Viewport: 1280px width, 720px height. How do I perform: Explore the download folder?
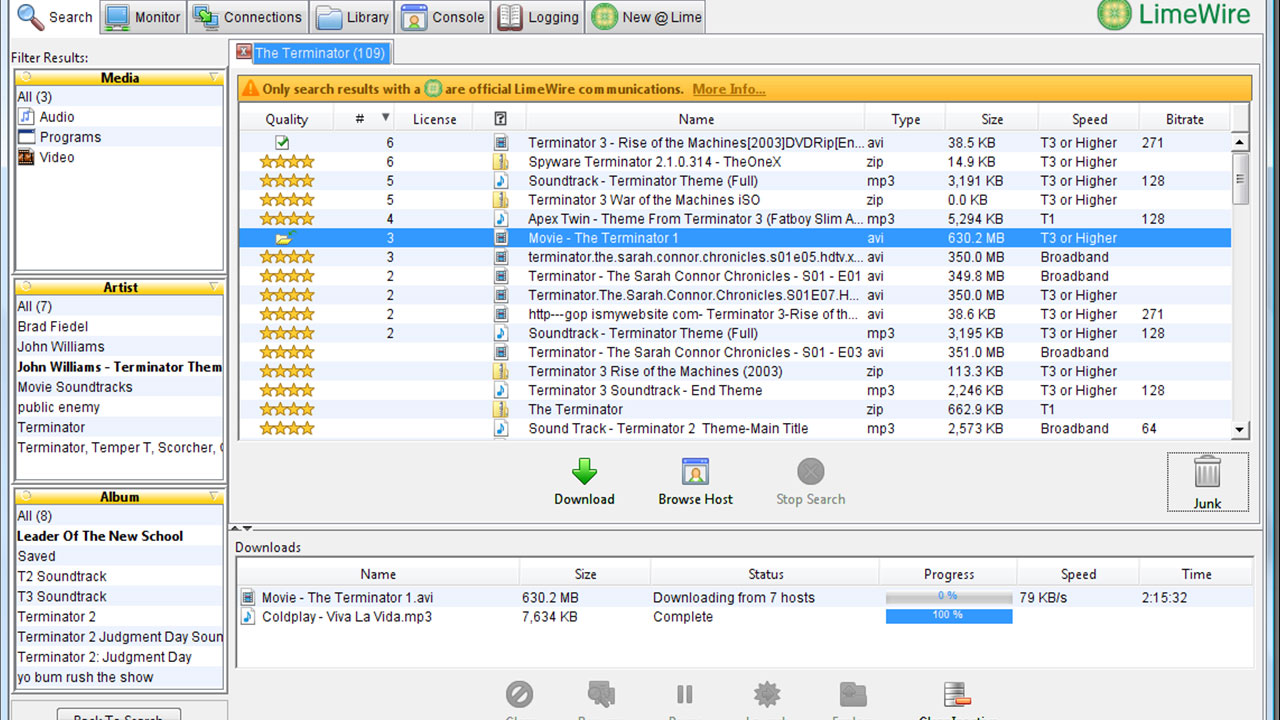point(851,695)
